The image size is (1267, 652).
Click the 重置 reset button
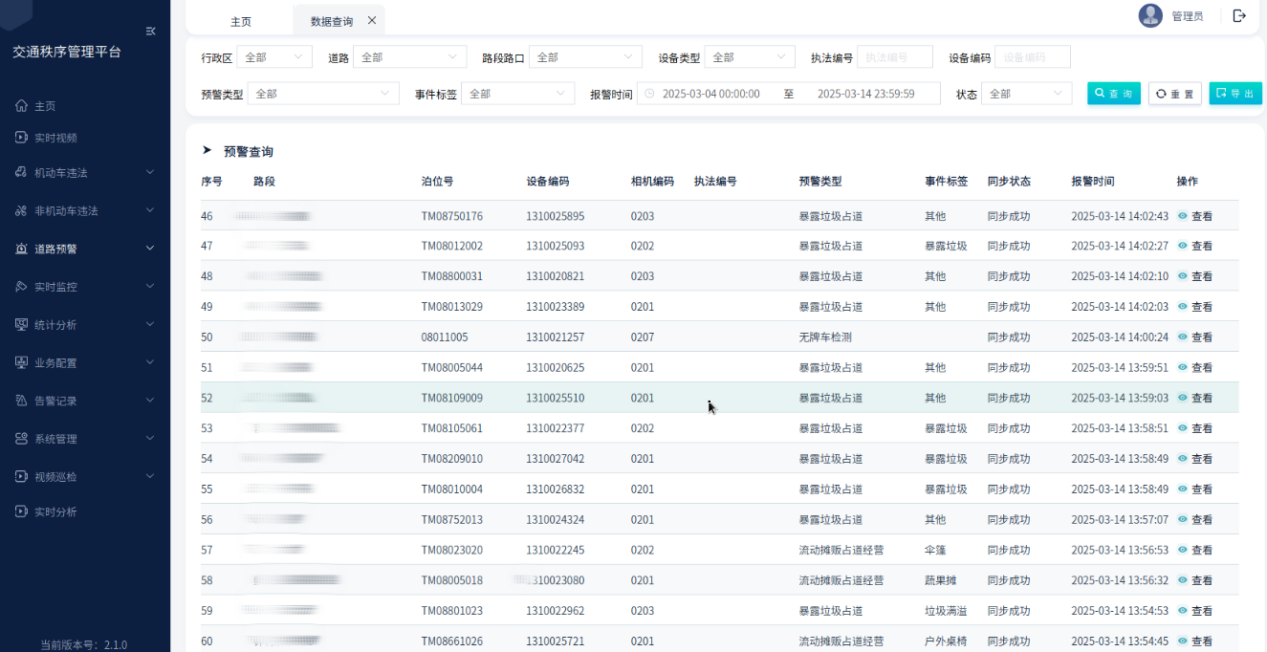[1174, 94]
